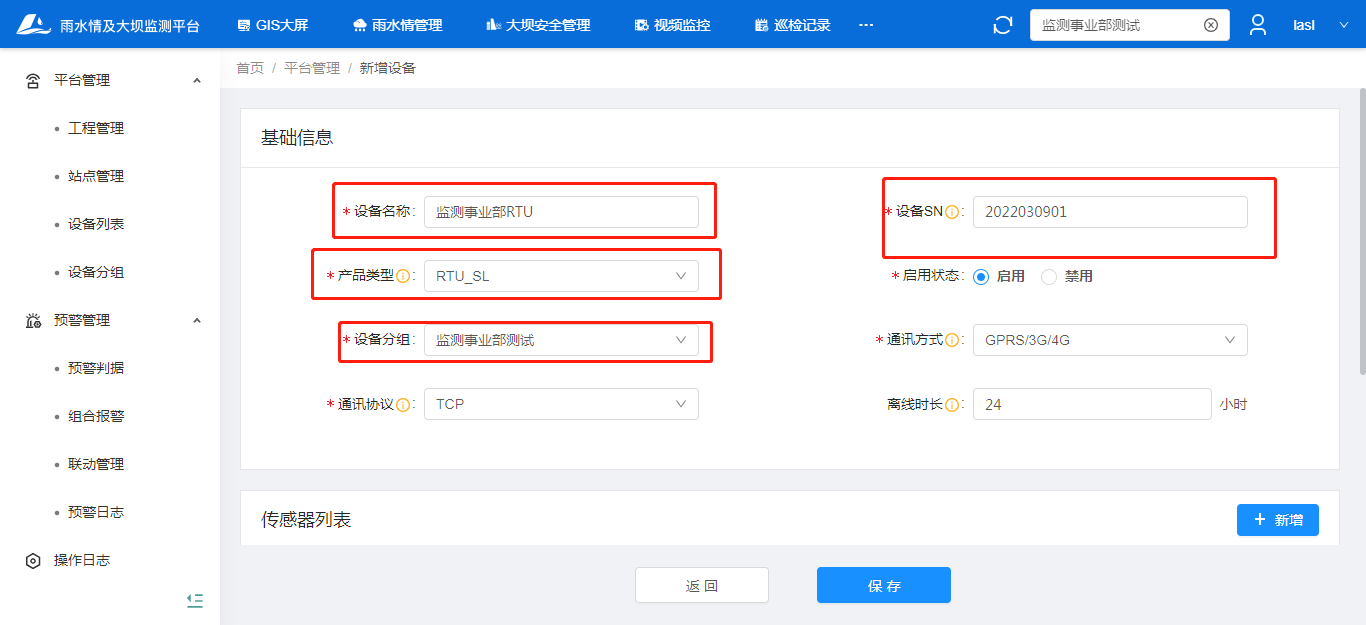The width and height of the screenshot is (1366, 625).
Task: Click info icon next to 离线时长
Action: pos(952,405)
